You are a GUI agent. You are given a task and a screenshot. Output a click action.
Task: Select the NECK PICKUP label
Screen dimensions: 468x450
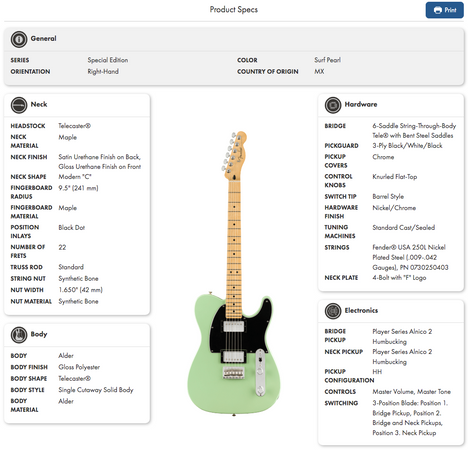(x=344, y=352)
